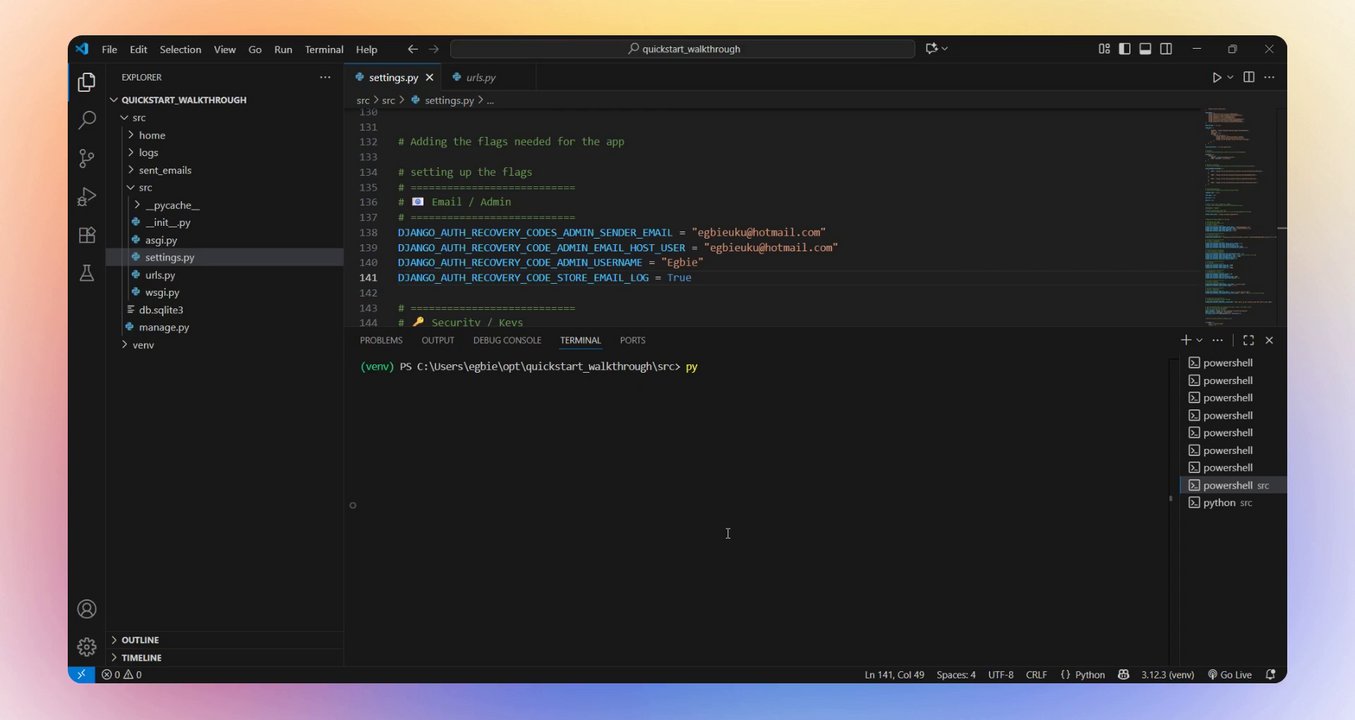Switch to the DEBUG CONSOLE tab
Viewport: 1355px width, 720px height.
[x=507, y=340]
